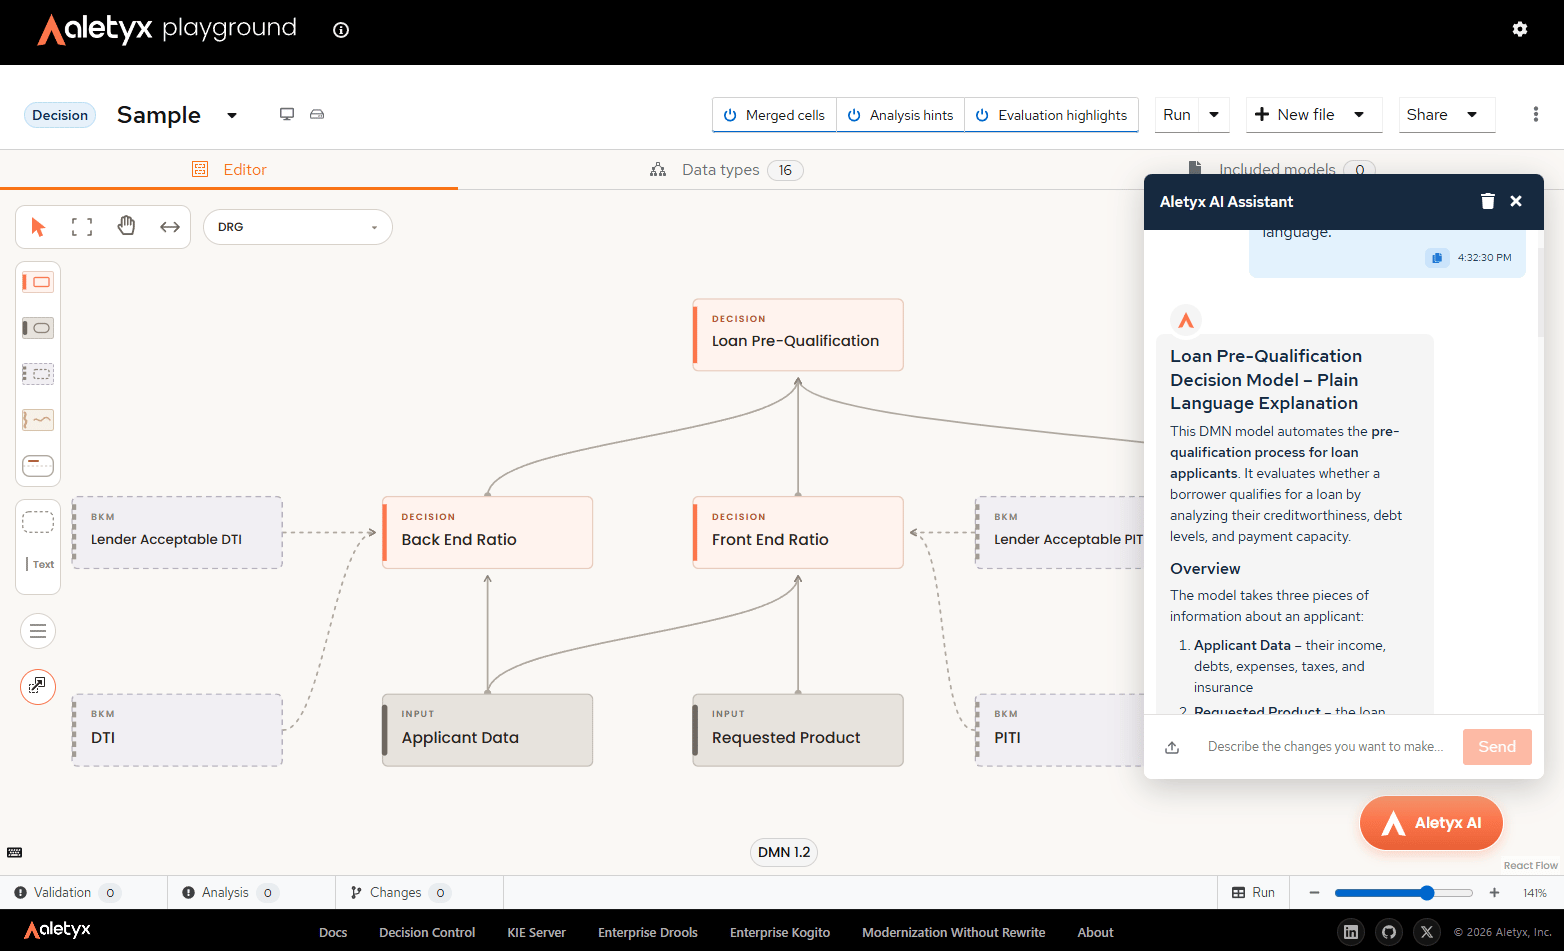Pick the Input Data node palette icon
The height and width of the screenshot is (951, 1564).
pos(38,328)
